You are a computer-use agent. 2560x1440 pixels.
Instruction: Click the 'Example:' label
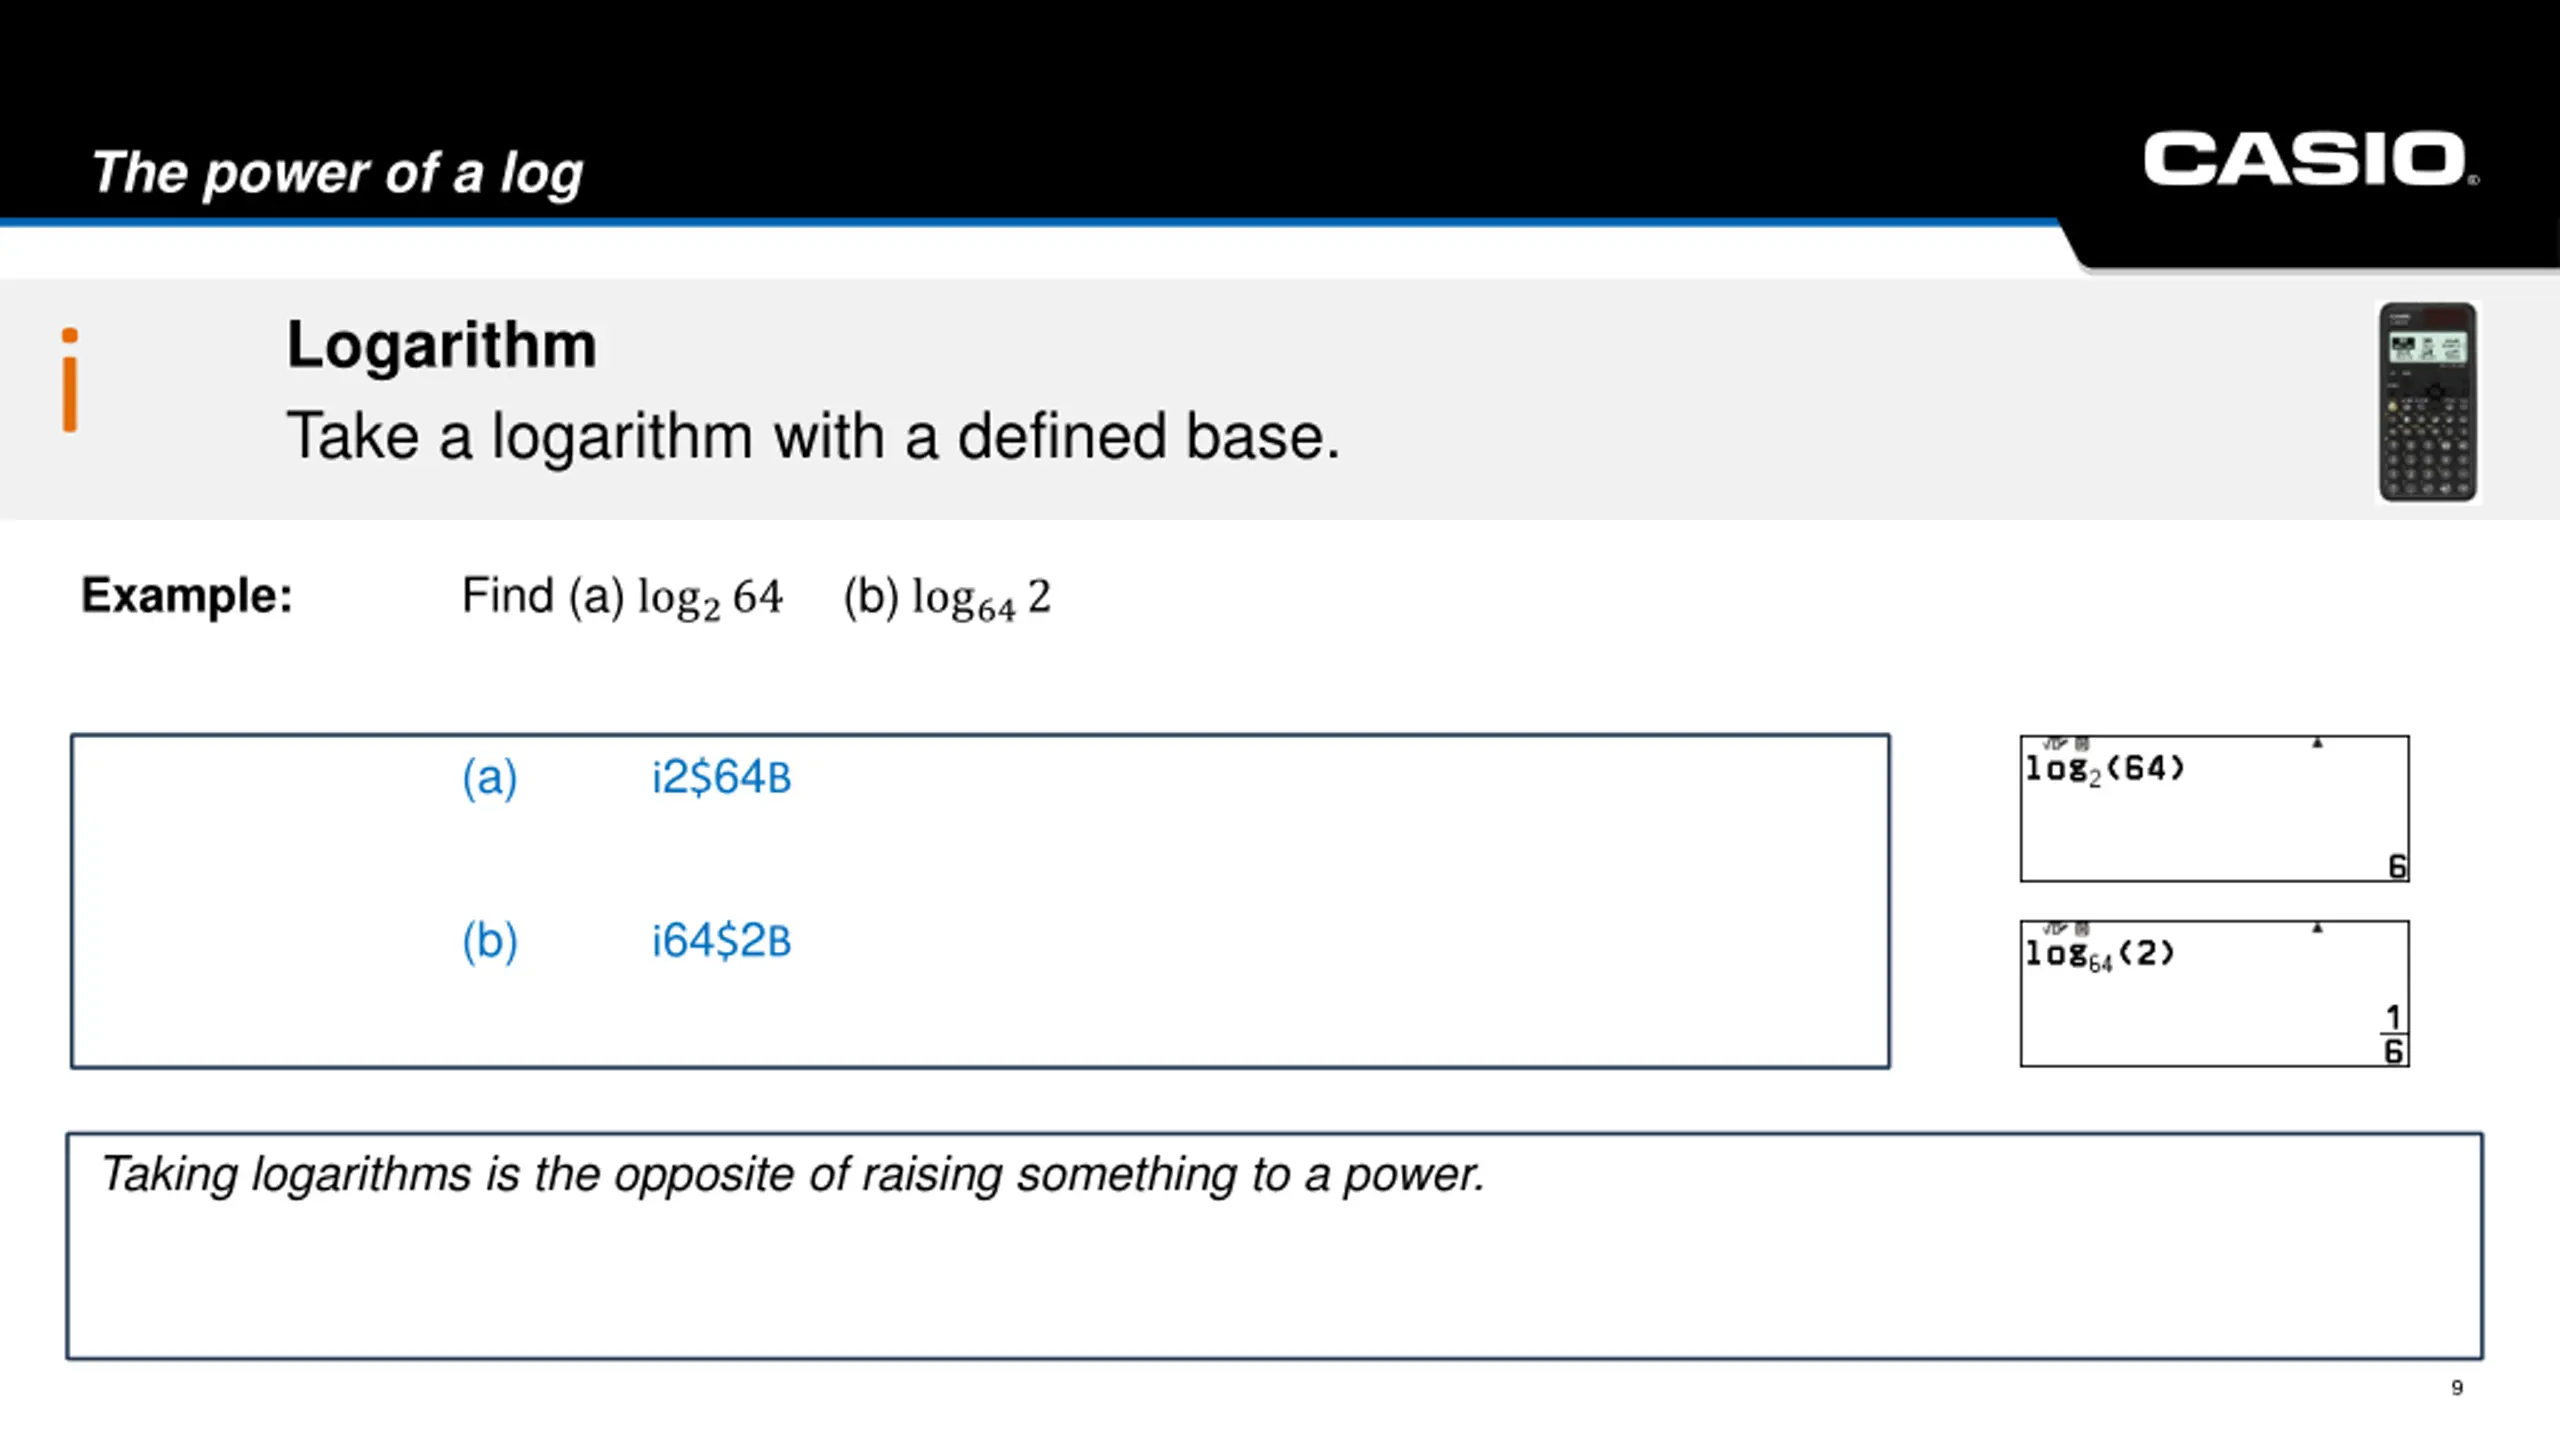click(x=187, y=596)
